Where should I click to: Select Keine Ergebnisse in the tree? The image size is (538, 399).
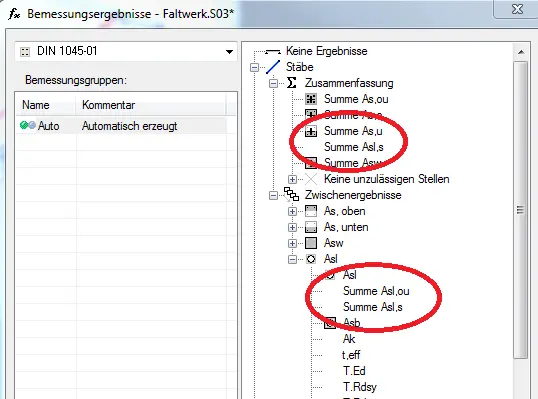[x=327, y=51]
